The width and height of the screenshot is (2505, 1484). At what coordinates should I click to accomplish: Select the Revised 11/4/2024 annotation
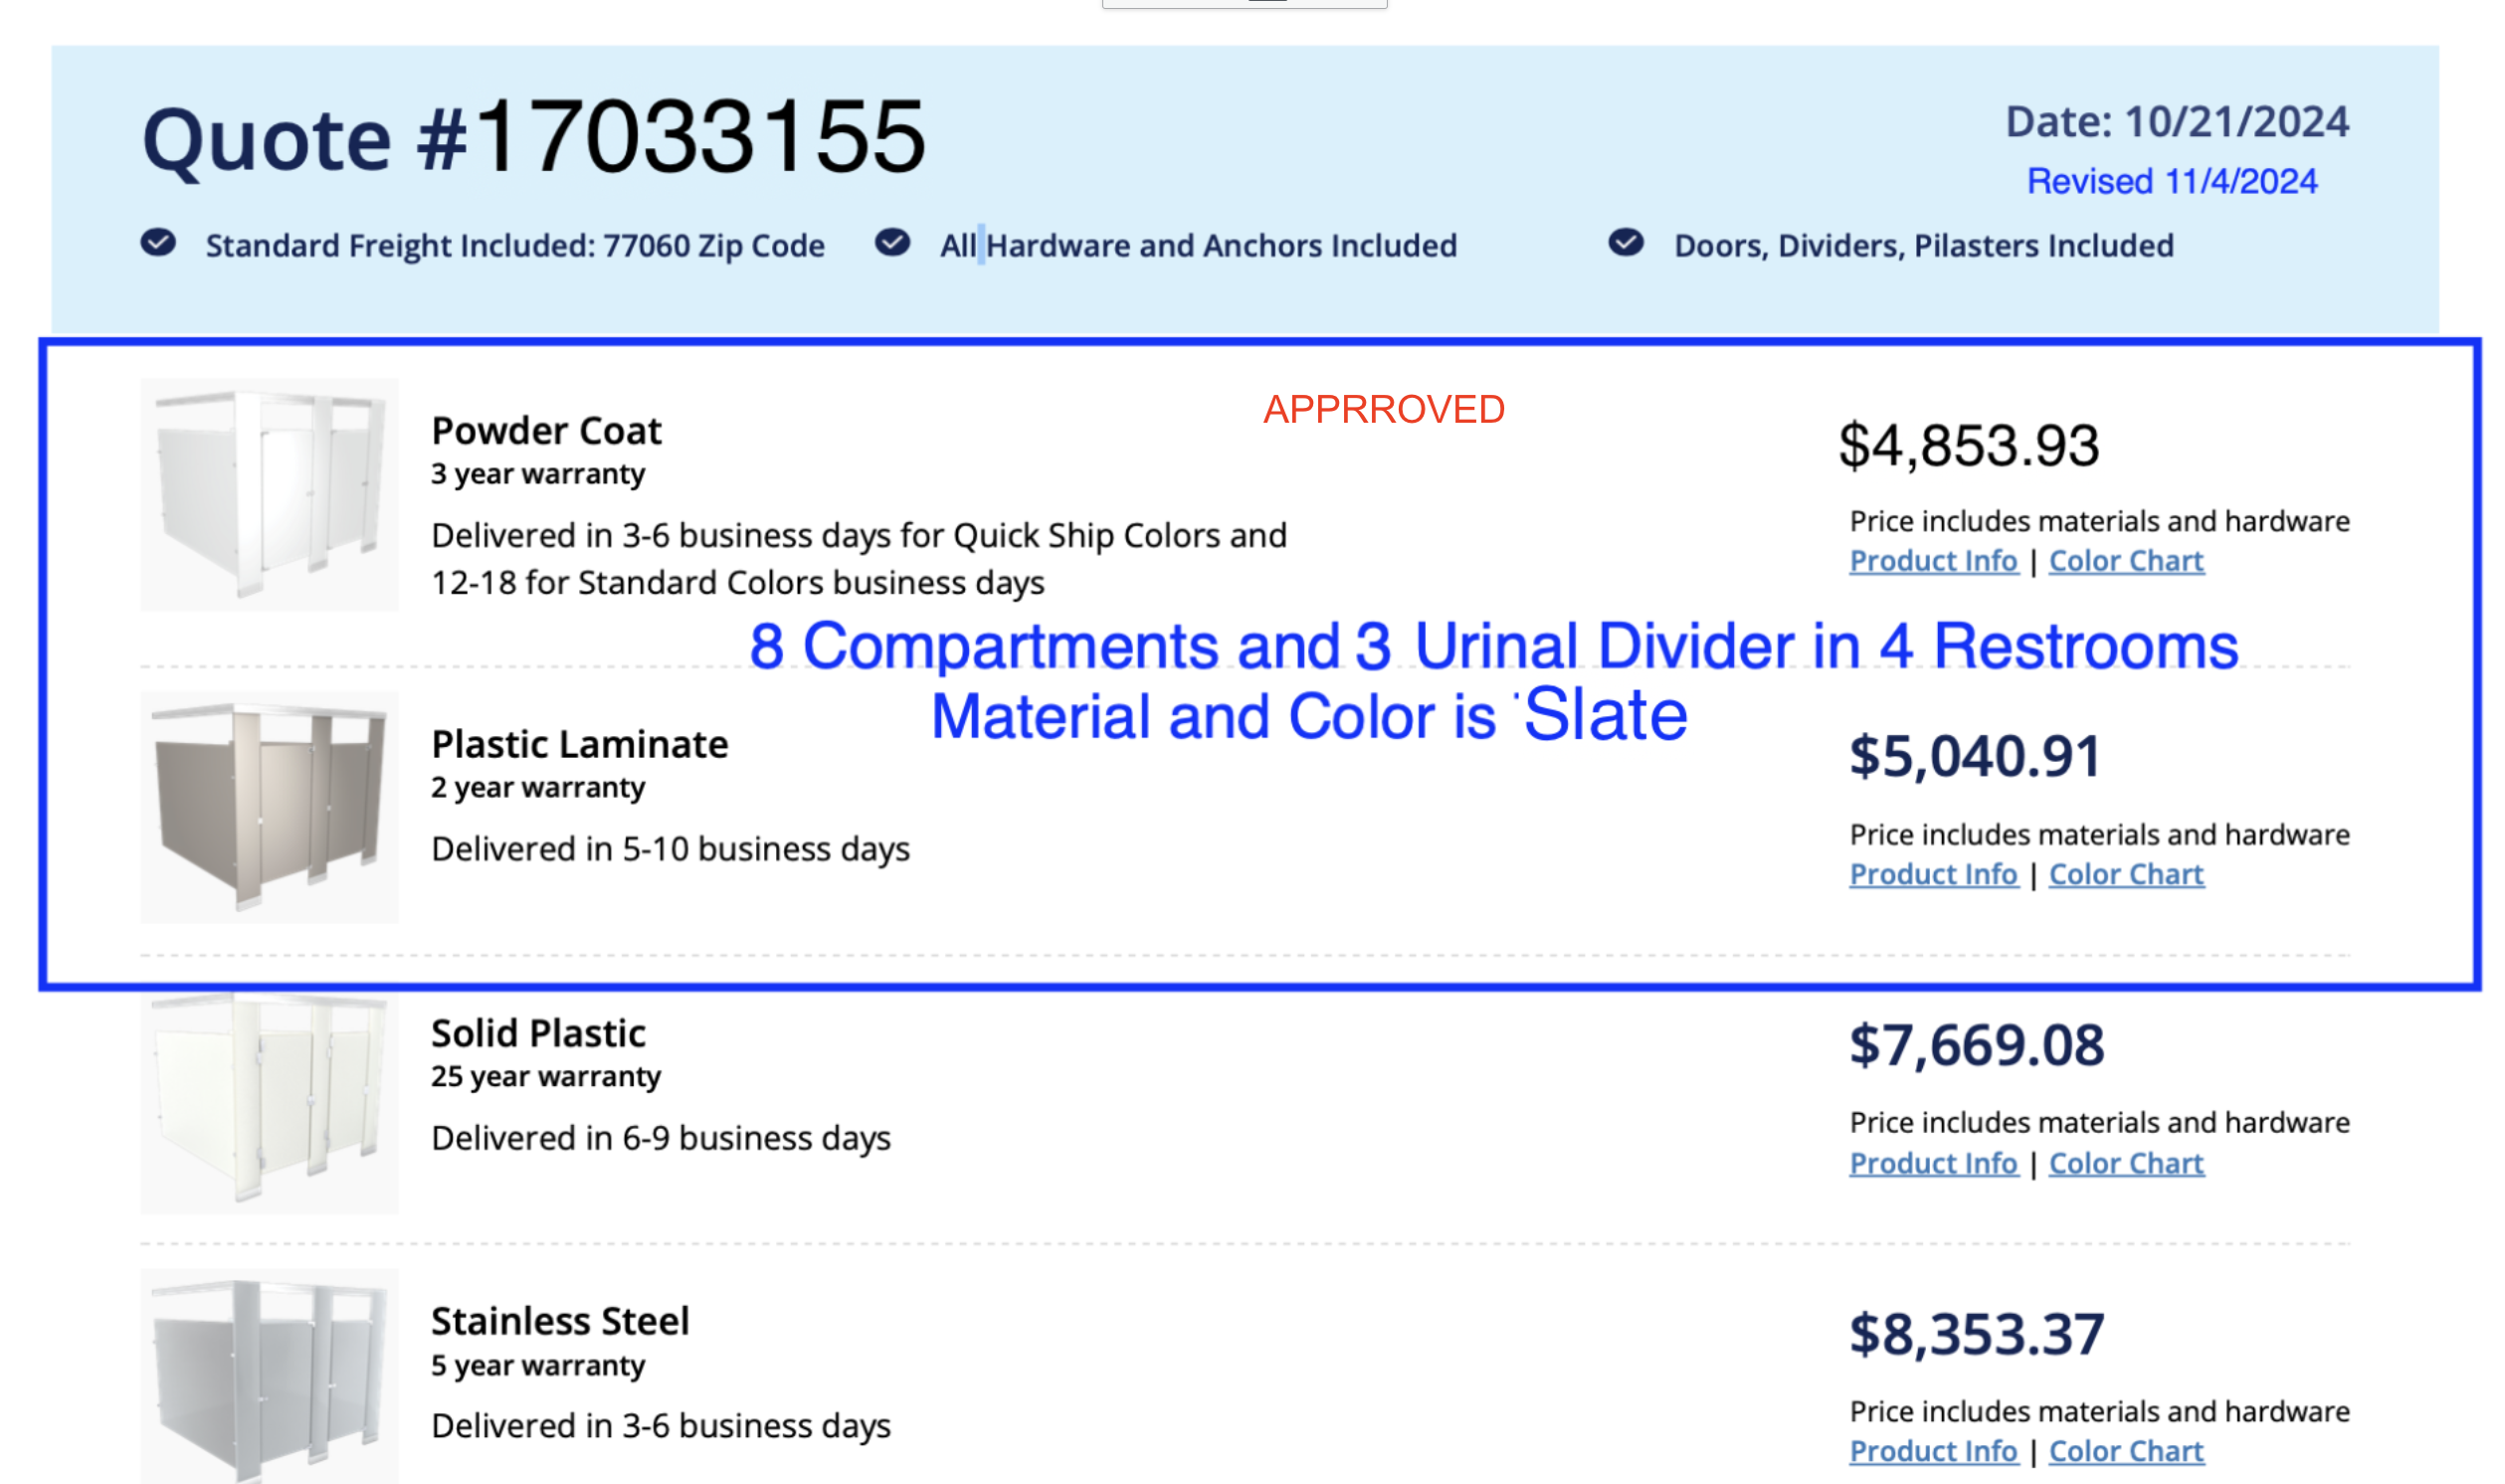(2172, 181)
